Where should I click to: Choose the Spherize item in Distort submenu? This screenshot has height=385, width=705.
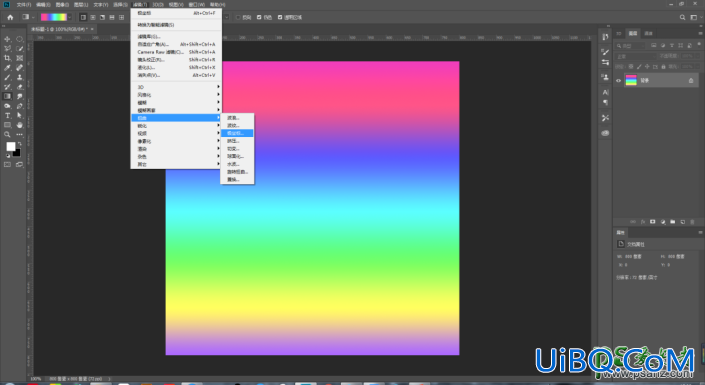pos(237,156)
